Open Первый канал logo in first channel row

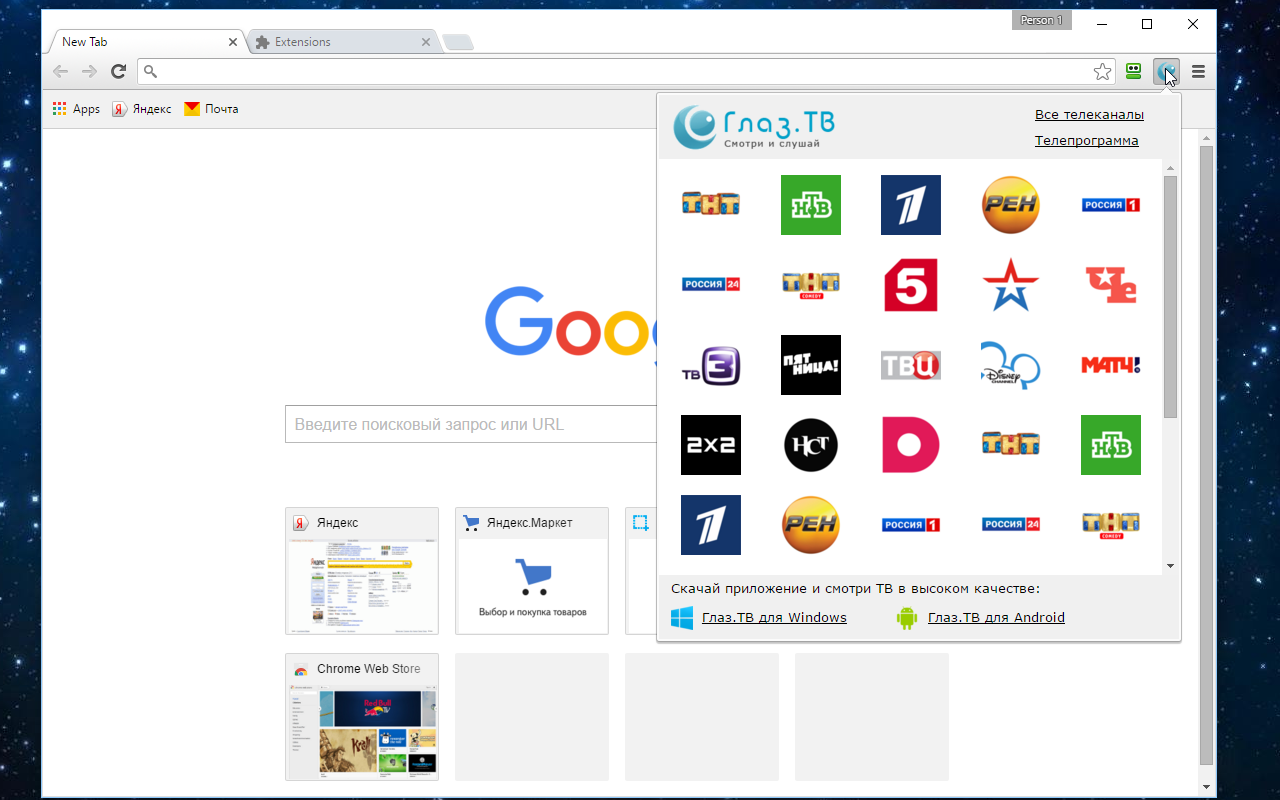pyautogui.click(x=911, y=205)
